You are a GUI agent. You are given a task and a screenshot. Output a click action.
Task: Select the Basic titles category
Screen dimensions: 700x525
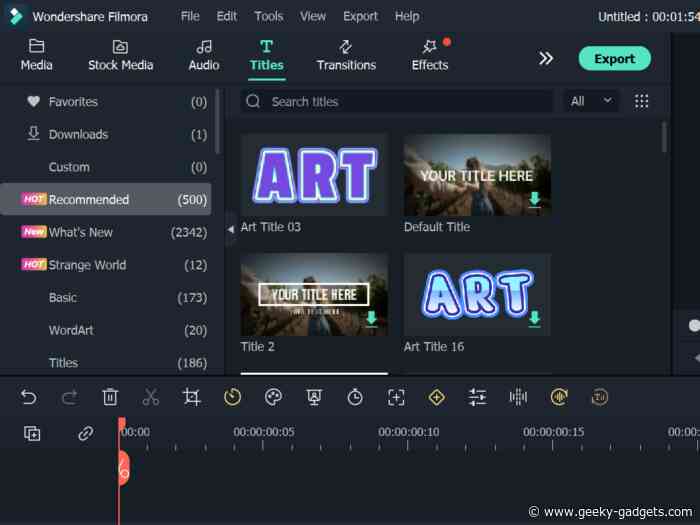tap(106, 297)
